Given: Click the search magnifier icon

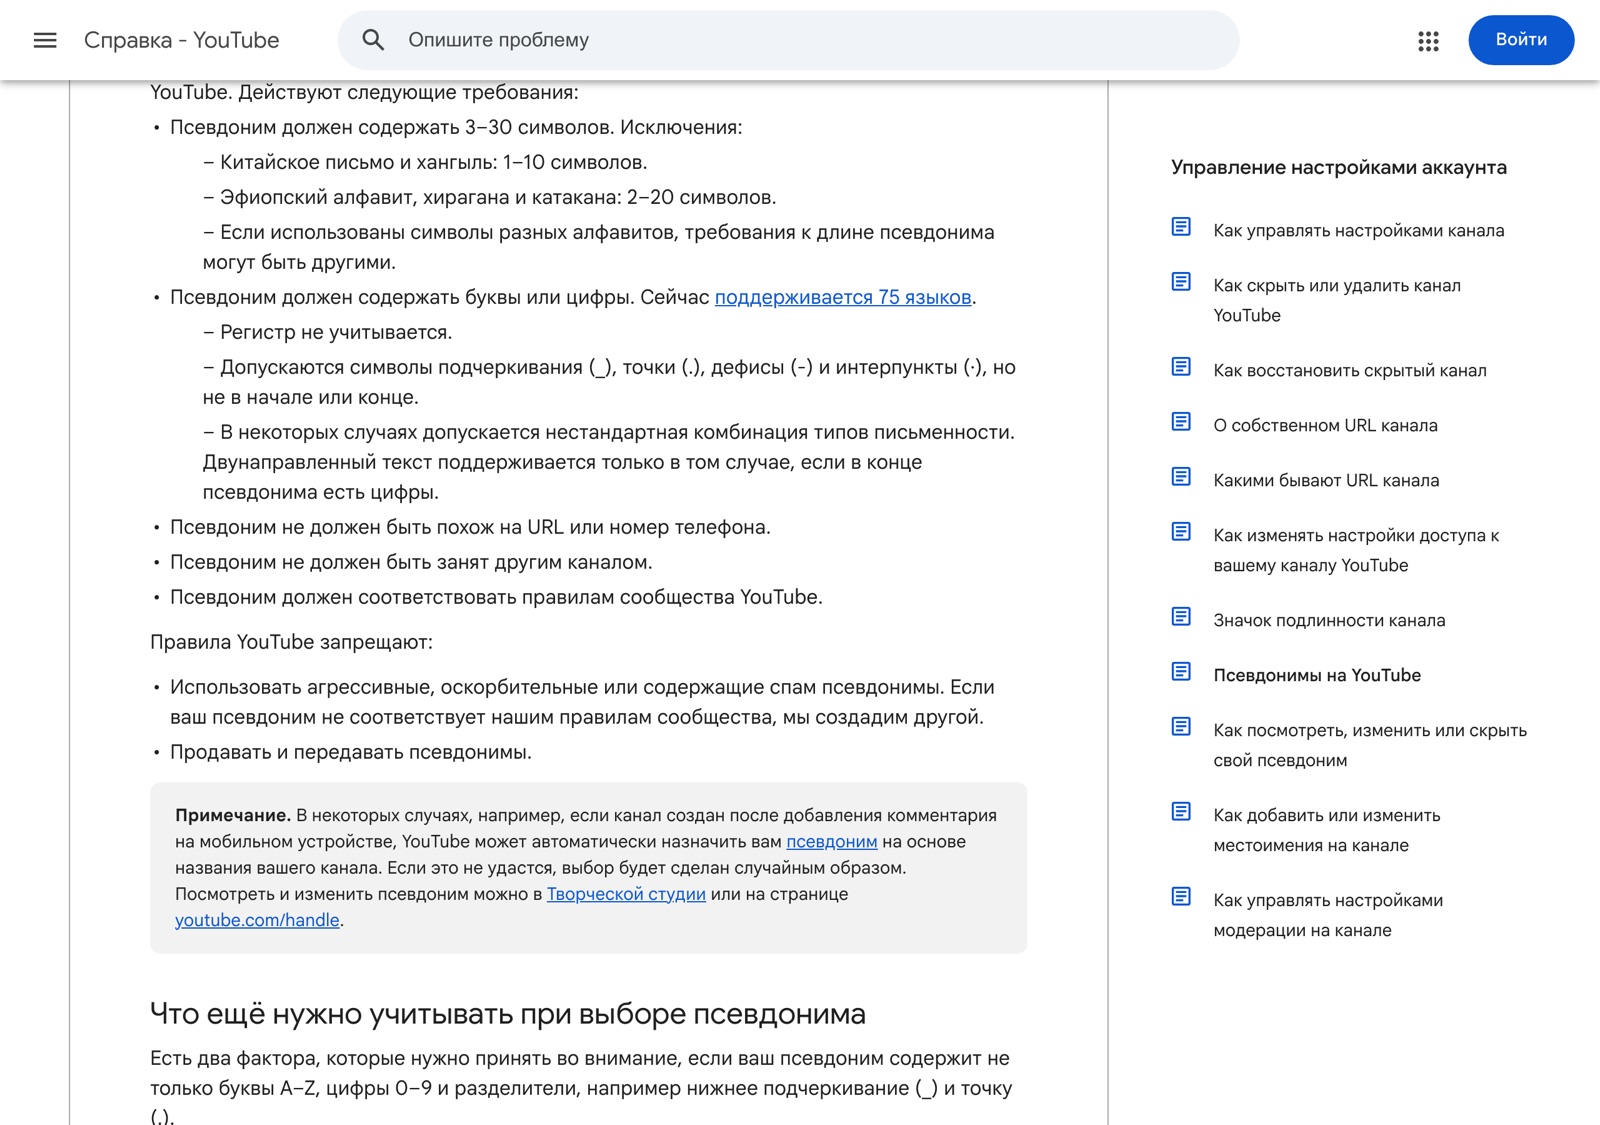Looking at the screenshot, I should coord(373,40).
